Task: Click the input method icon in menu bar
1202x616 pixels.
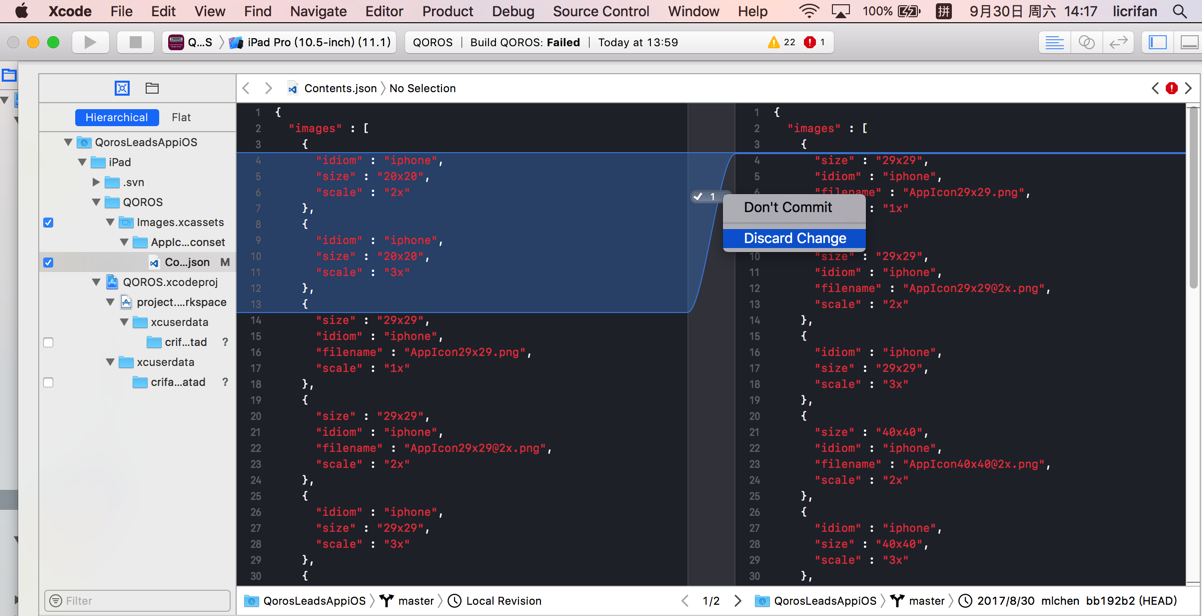Action: (943, 11)
